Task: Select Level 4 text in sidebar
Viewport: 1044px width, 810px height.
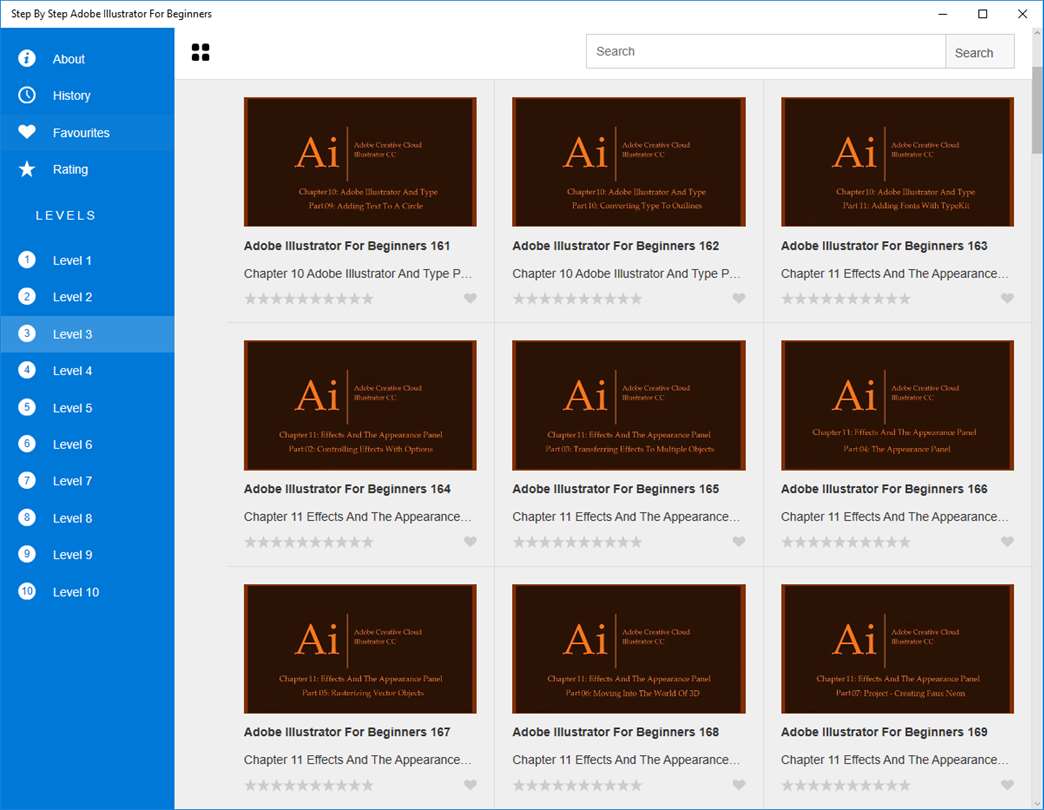Action: (x=73, y=371)
